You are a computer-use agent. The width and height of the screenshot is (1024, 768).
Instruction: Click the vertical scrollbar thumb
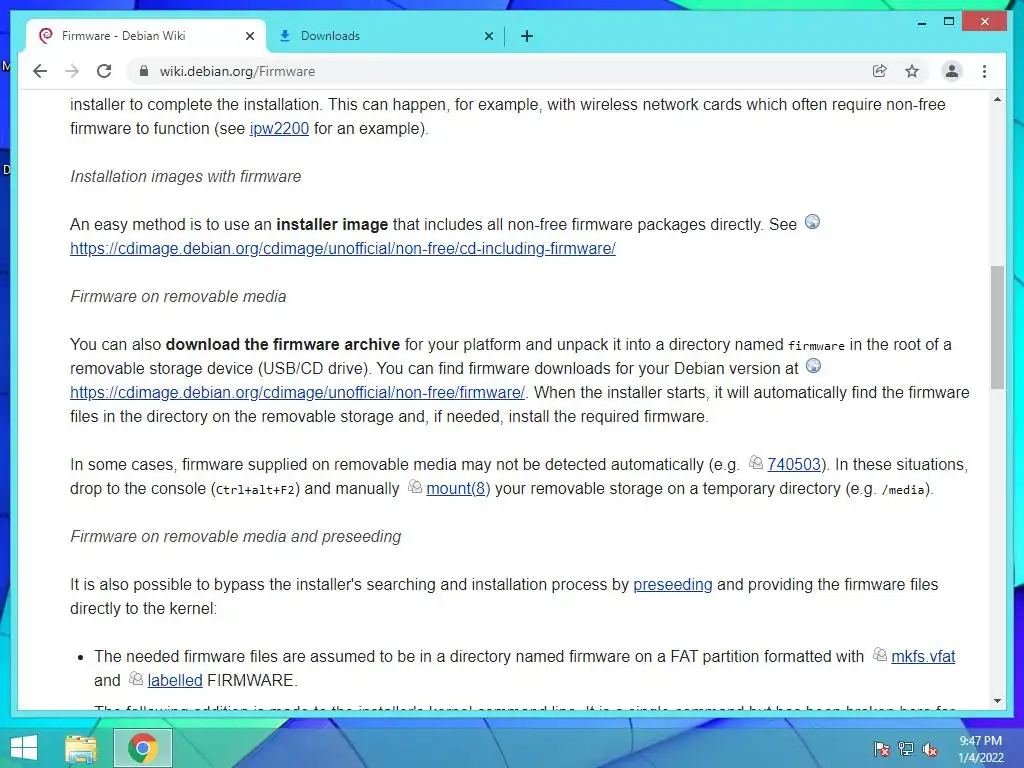[997, 327]
